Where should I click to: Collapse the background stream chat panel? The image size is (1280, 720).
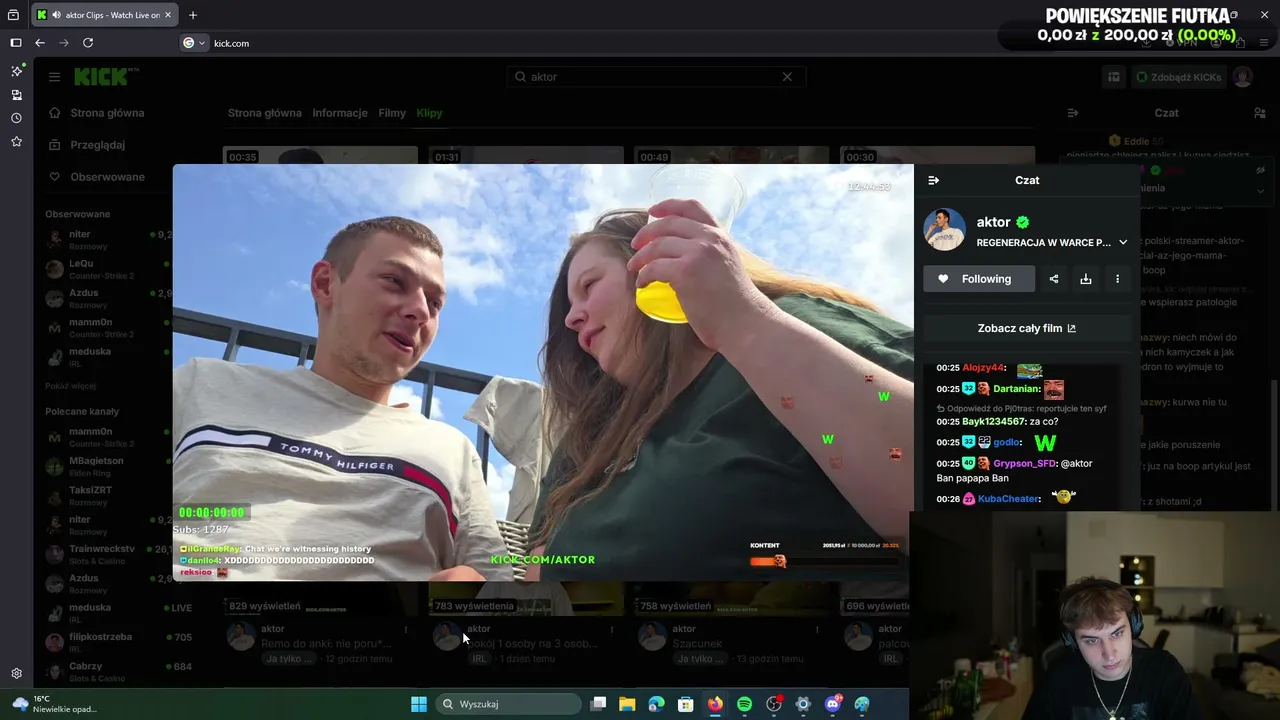coord(1073,113)
